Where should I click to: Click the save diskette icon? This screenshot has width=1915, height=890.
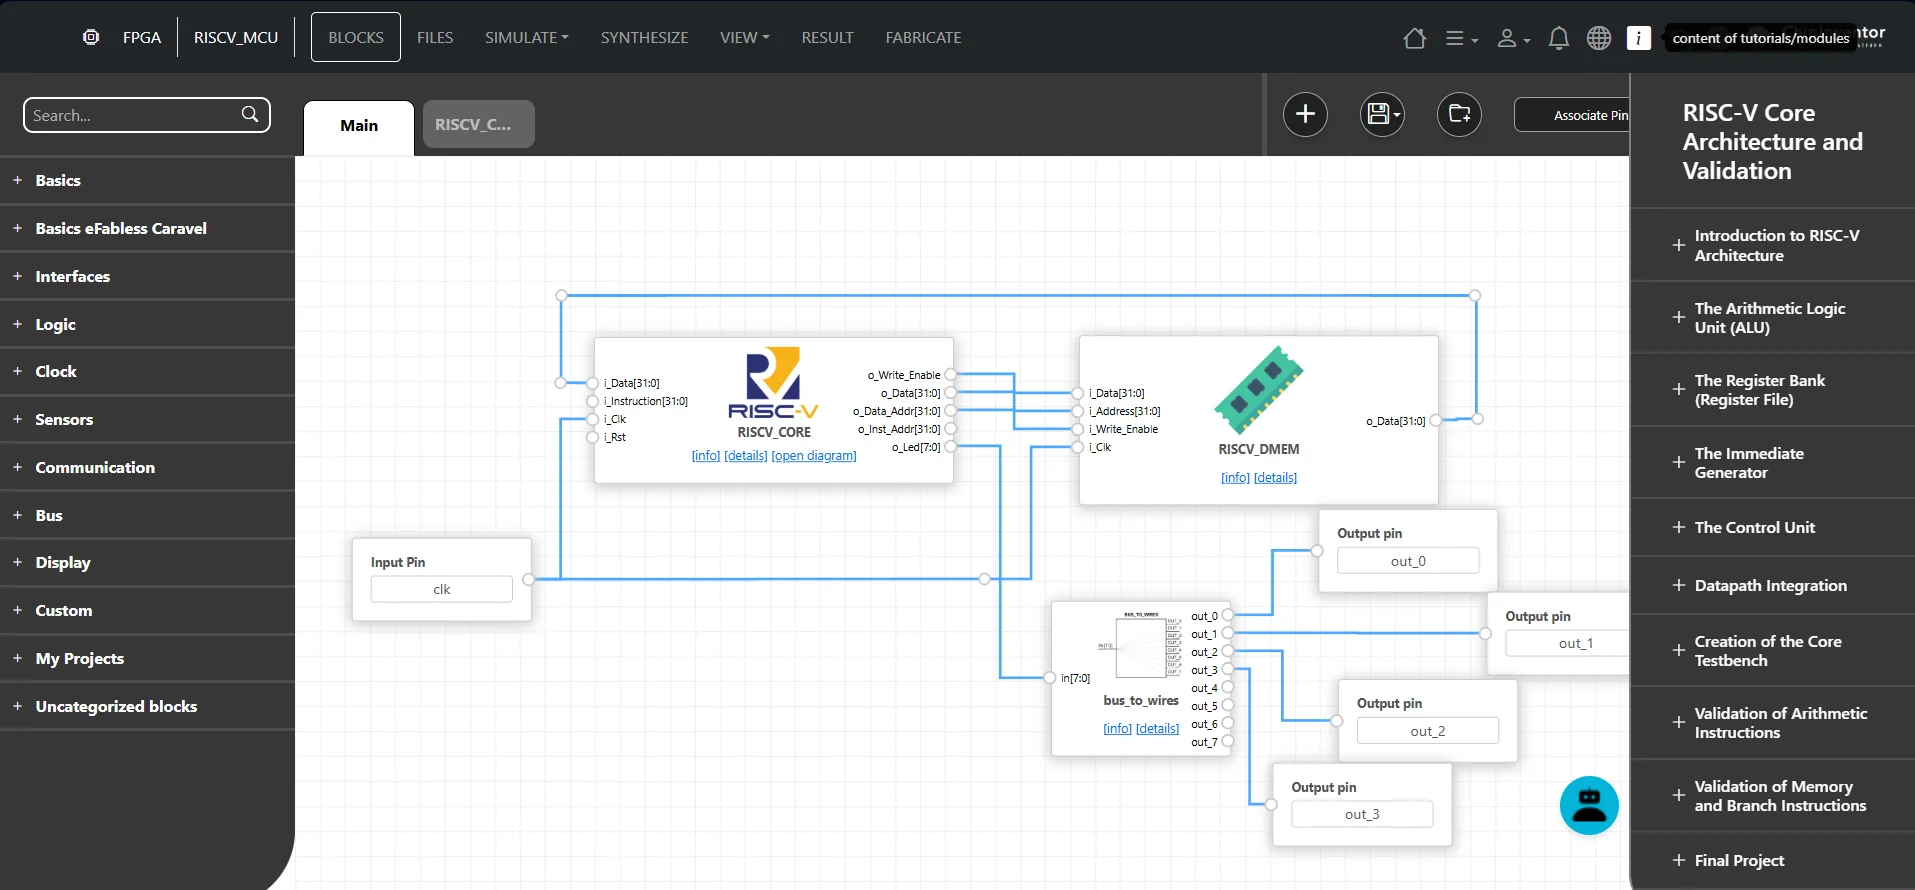point(1382,114)
